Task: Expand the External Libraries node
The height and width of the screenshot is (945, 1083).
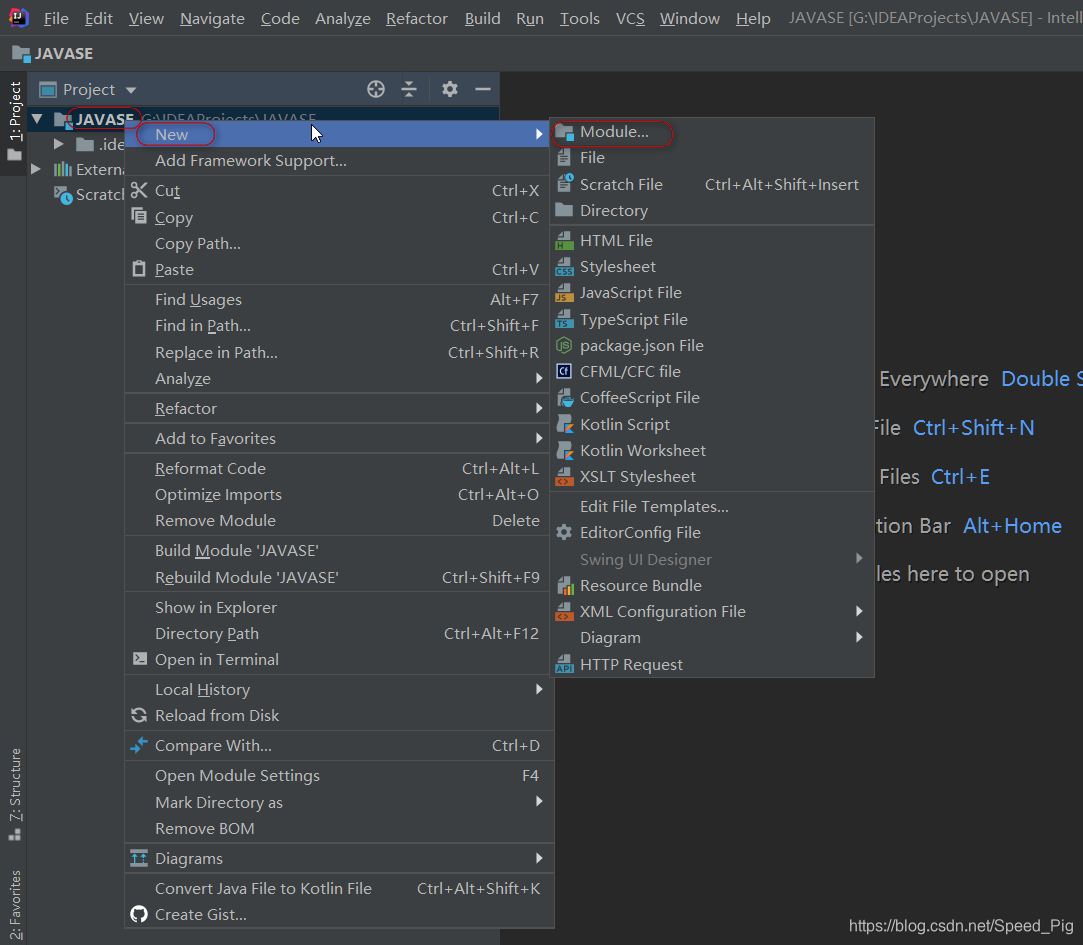Action: (36, 169)
